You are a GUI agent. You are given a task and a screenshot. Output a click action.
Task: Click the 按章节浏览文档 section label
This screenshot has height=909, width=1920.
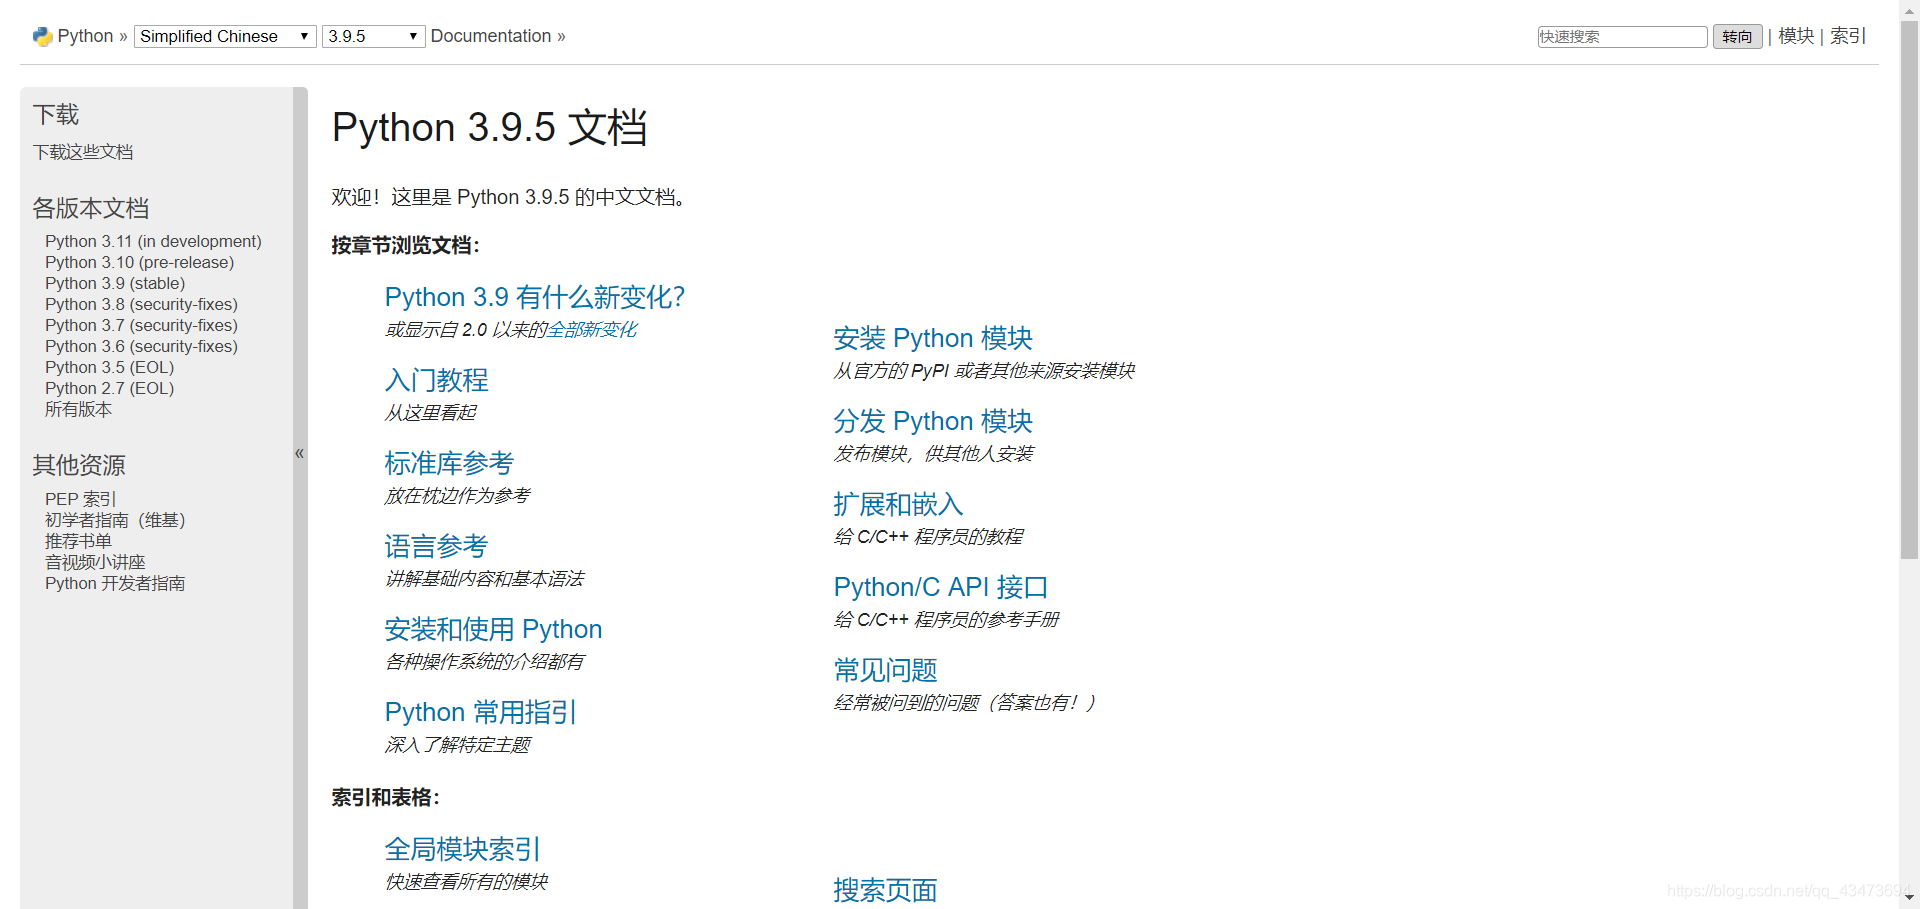pyautogui.click(x=406, y=246)
